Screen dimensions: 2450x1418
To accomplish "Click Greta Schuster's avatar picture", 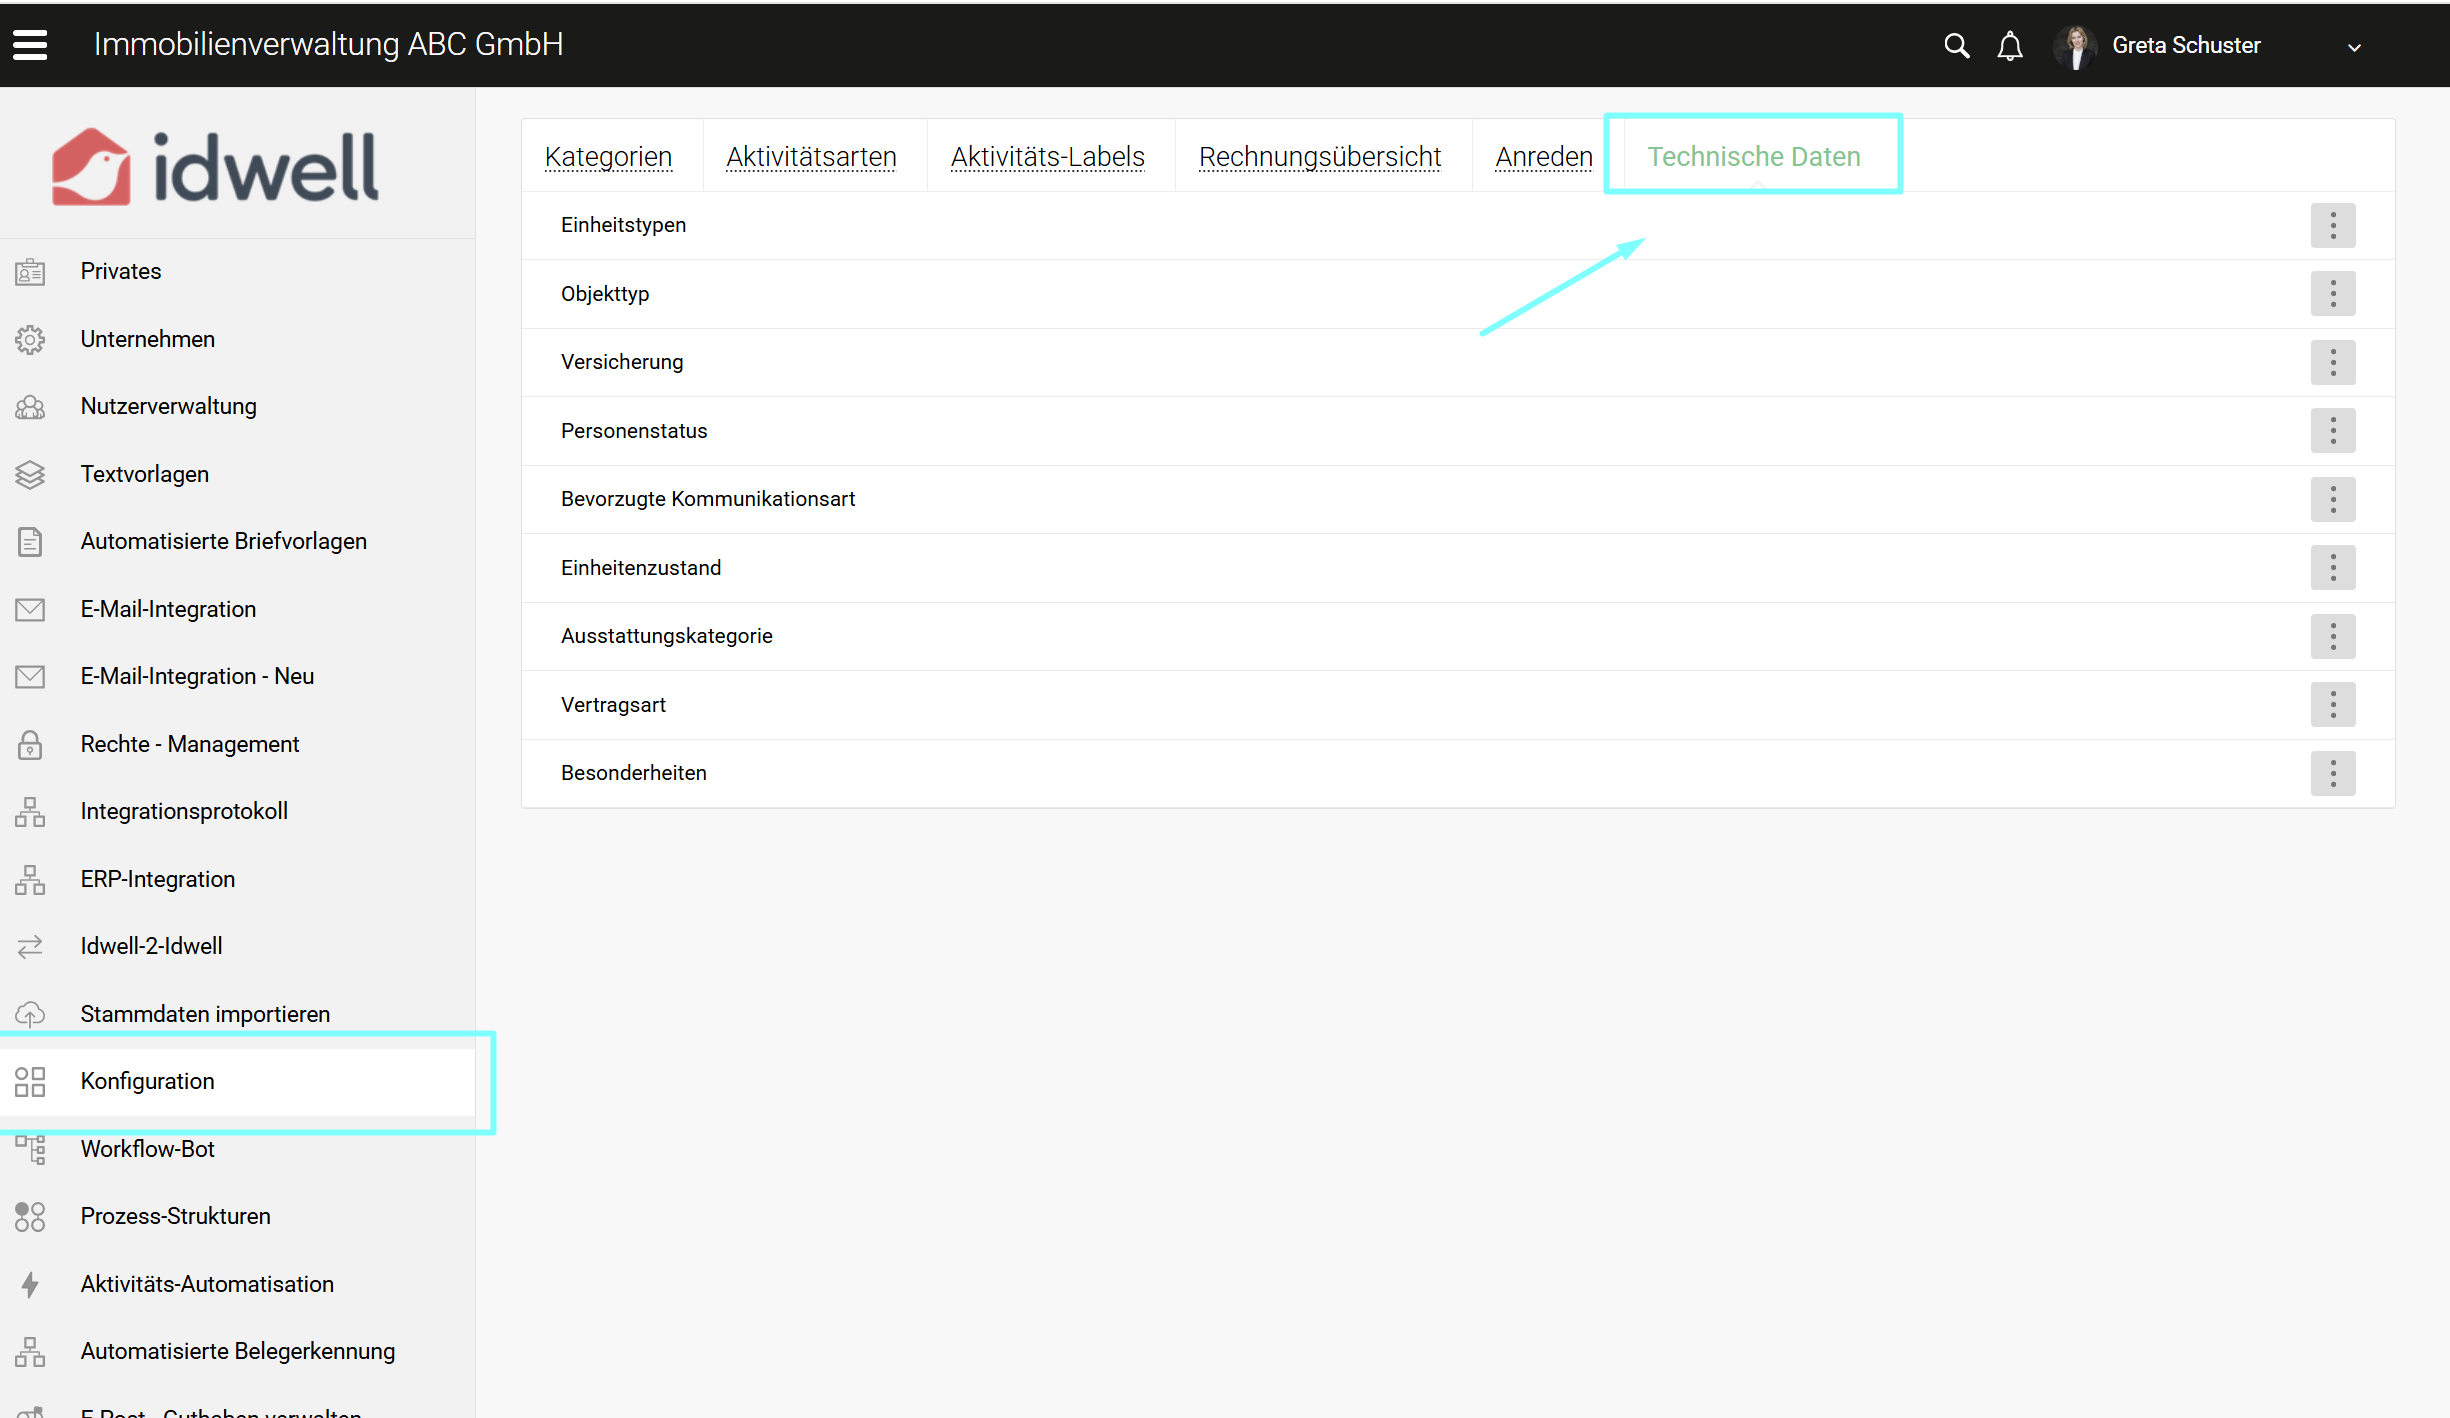I will [2076, 46].
